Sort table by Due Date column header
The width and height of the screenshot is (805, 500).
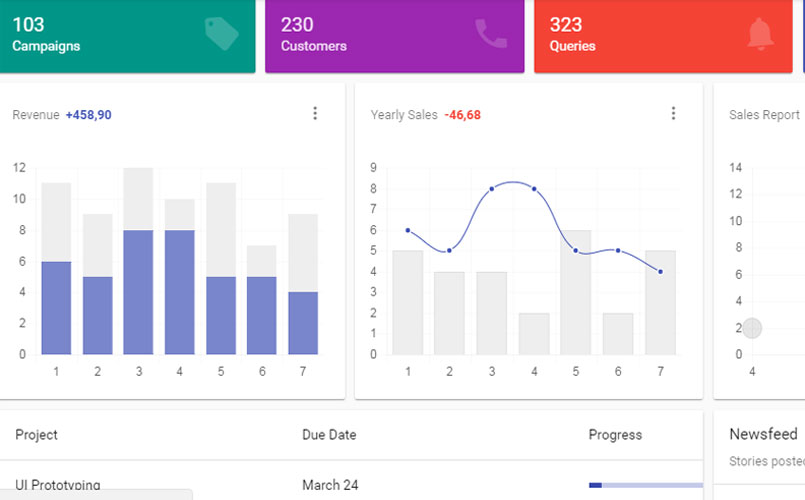tap(329, 435)
